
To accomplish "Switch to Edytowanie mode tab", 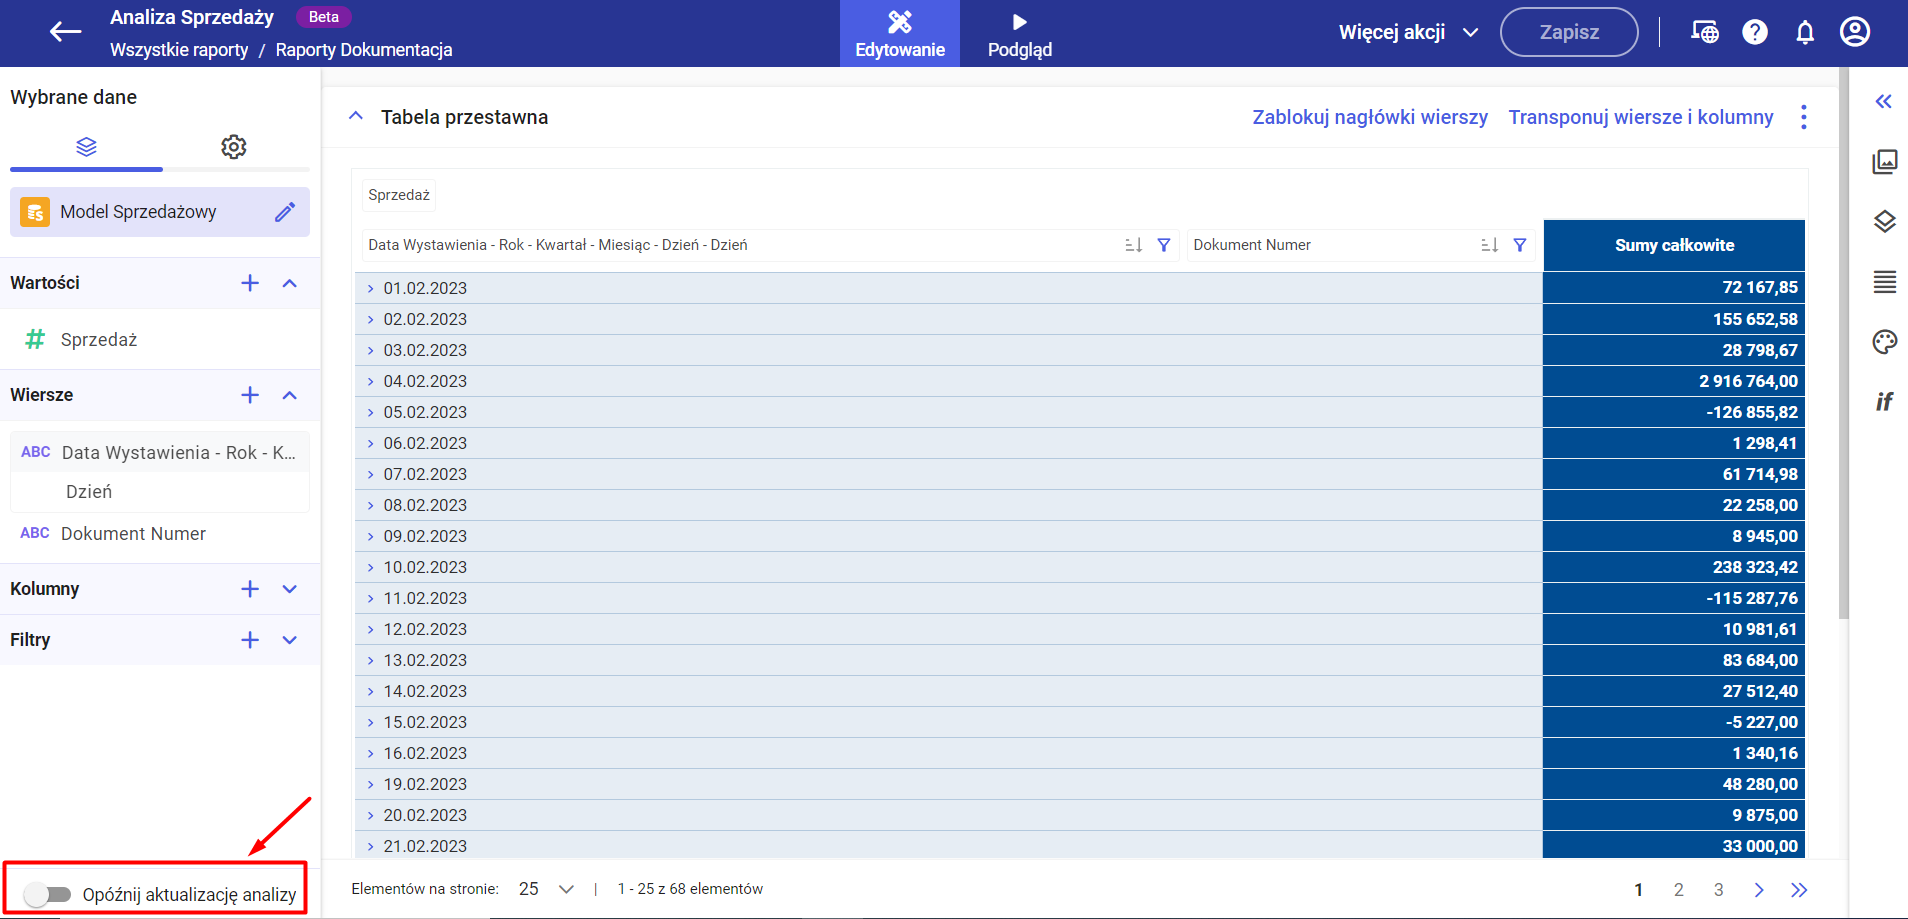I will (900, 33).
